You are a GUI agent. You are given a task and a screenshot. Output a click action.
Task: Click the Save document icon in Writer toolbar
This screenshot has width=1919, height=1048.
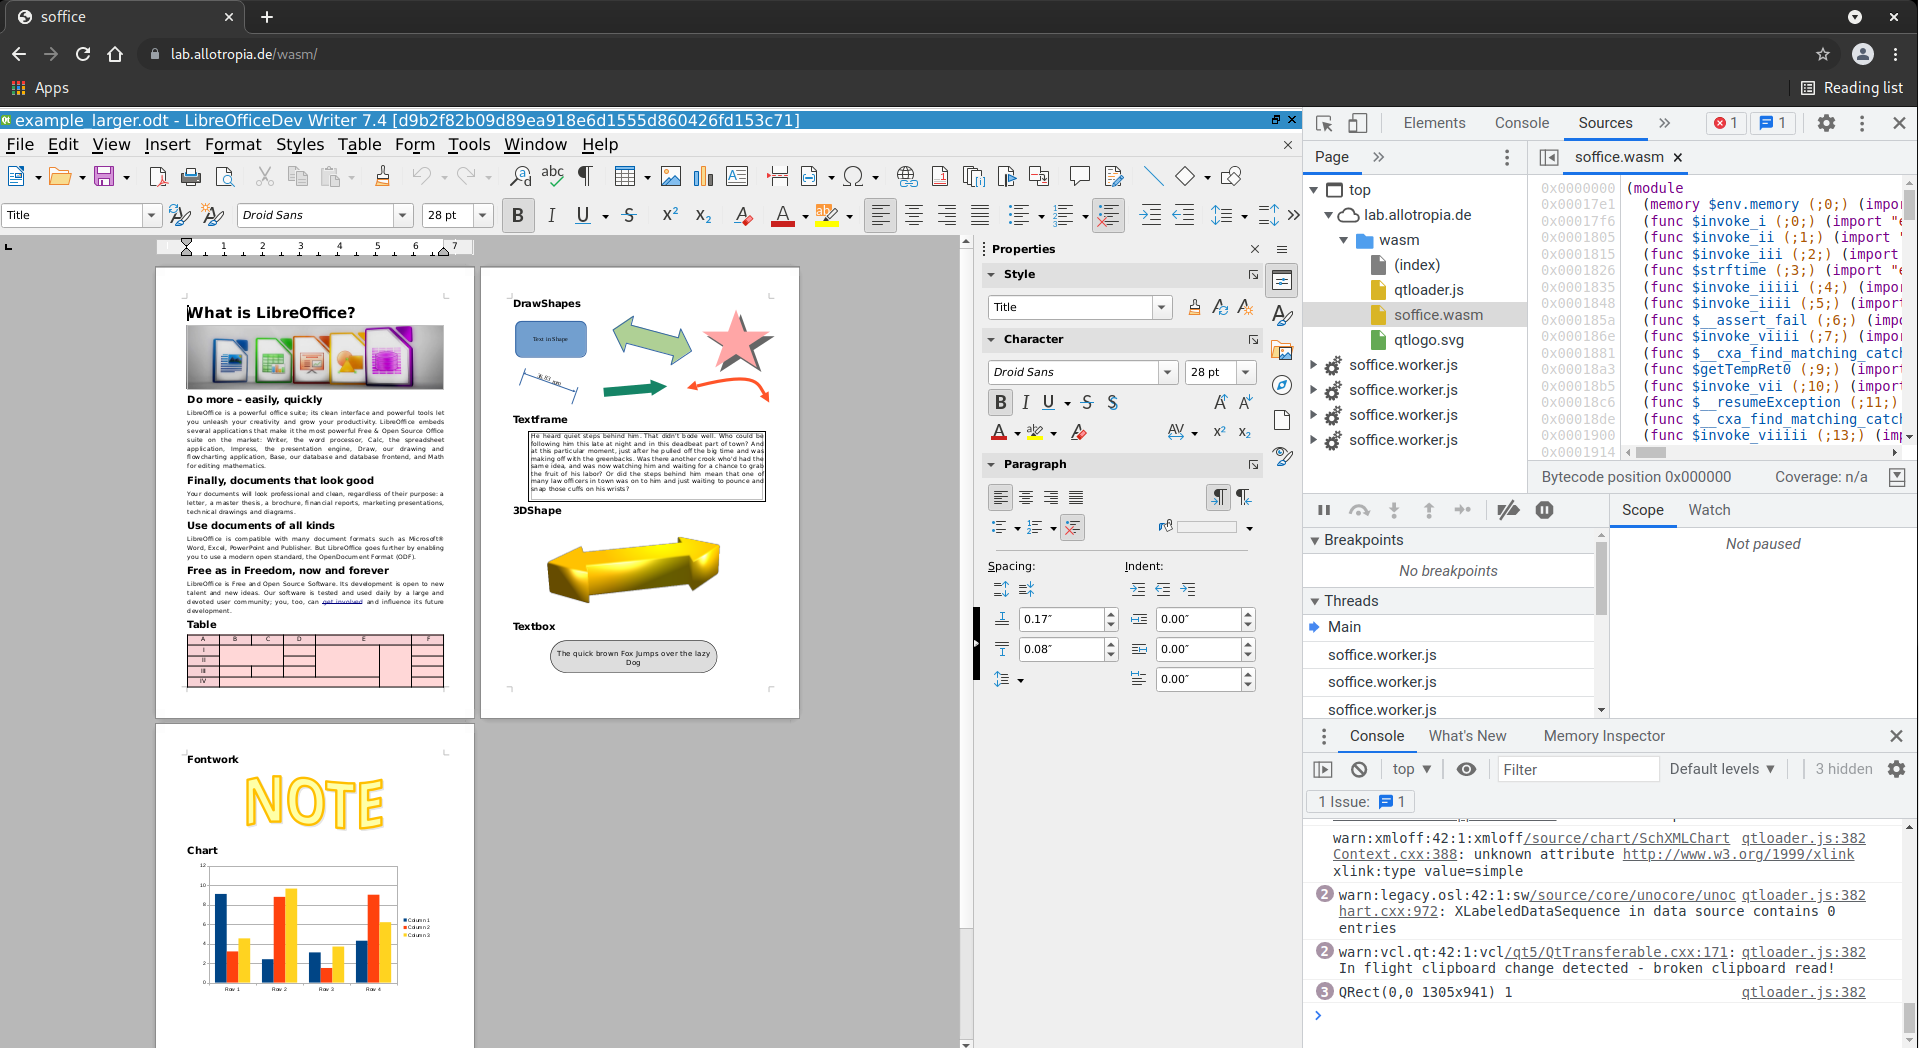104,176
